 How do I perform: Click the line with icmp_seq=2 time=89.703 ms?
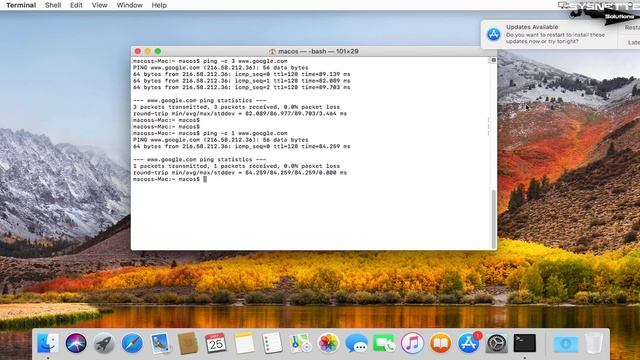[242, 87]
